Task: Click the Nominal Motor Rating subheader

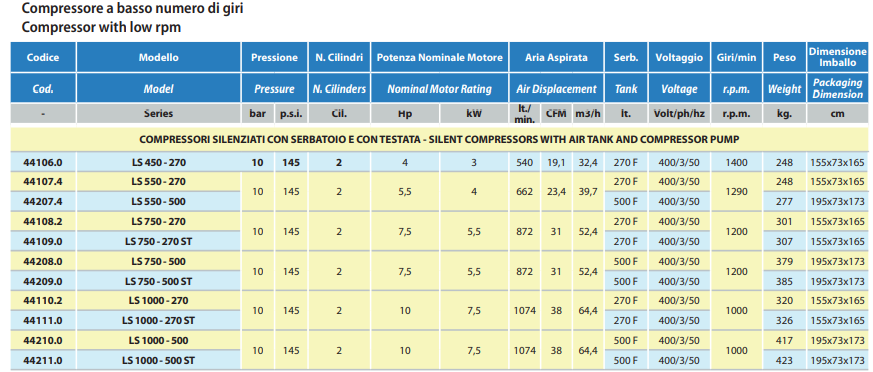Action: click(x=440, y=89)
